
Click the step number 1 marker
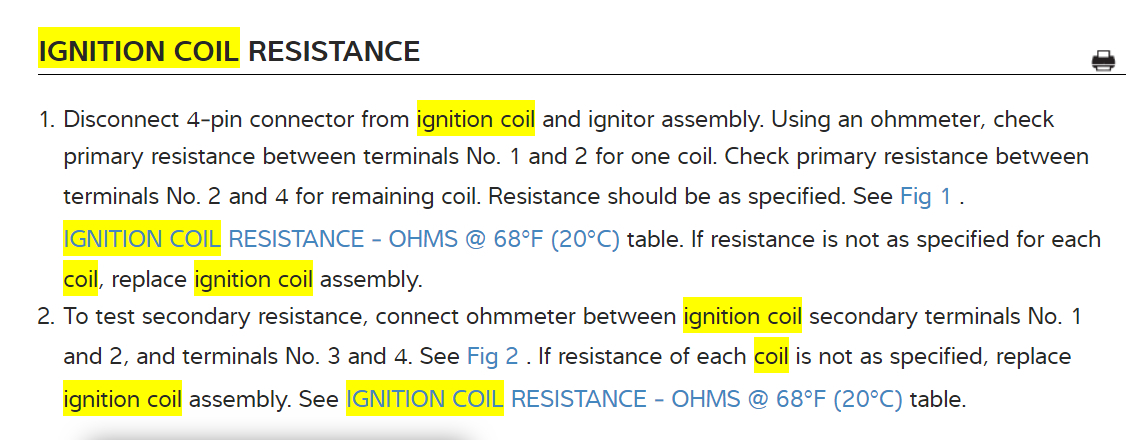point(45,120)
